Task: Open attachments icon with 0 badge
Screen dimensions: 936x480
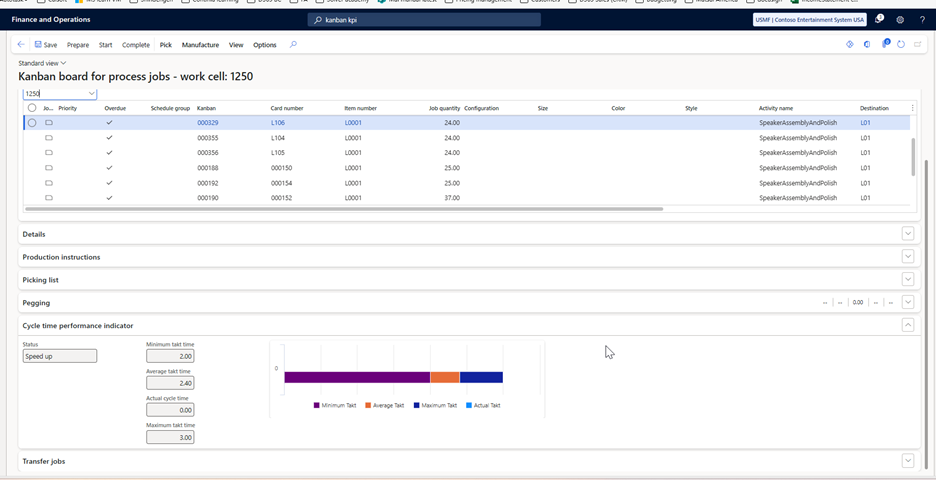Action: click(885, 44)
